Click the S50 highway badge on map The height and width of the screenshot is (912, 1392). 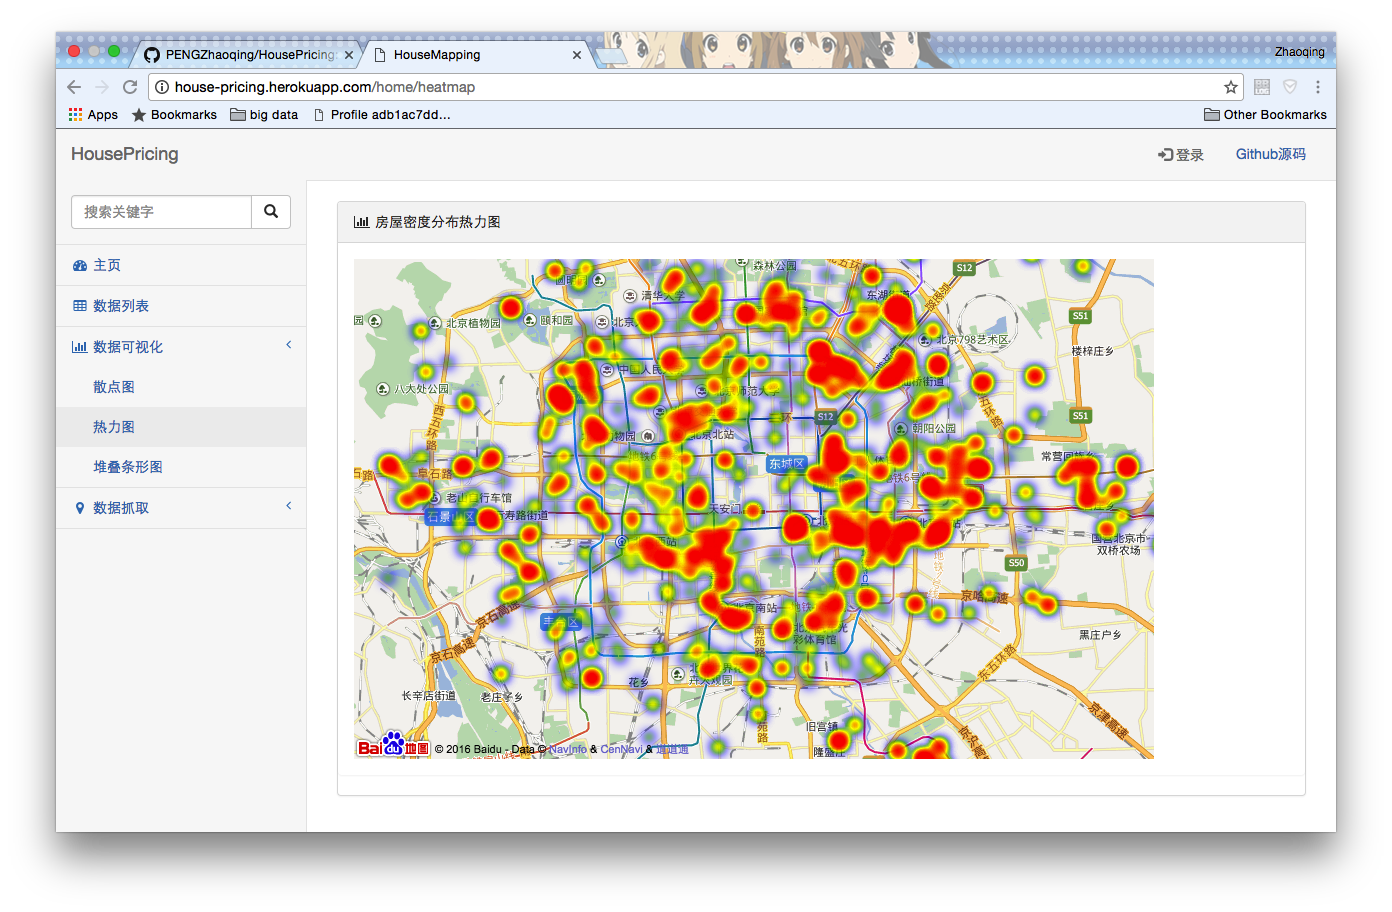[1016, 563]
